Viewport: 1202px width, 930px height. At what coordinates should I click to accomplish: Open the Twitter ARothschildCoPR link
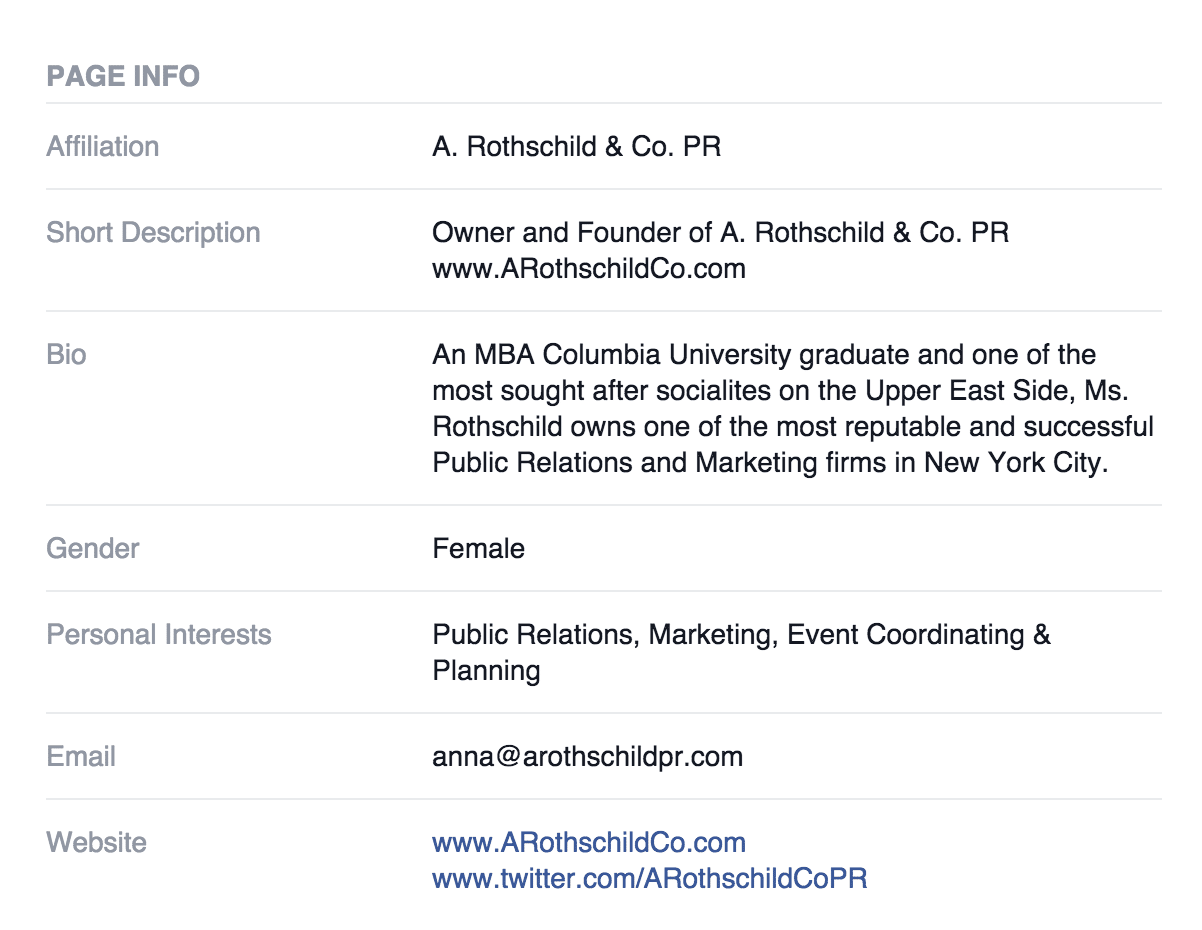649,879
